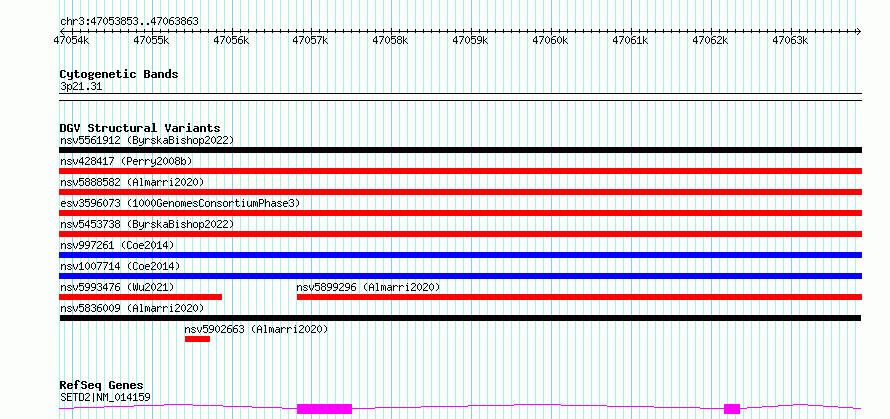
Task: Click the red nsv428417 variant bar
Action: coord(460,171)
